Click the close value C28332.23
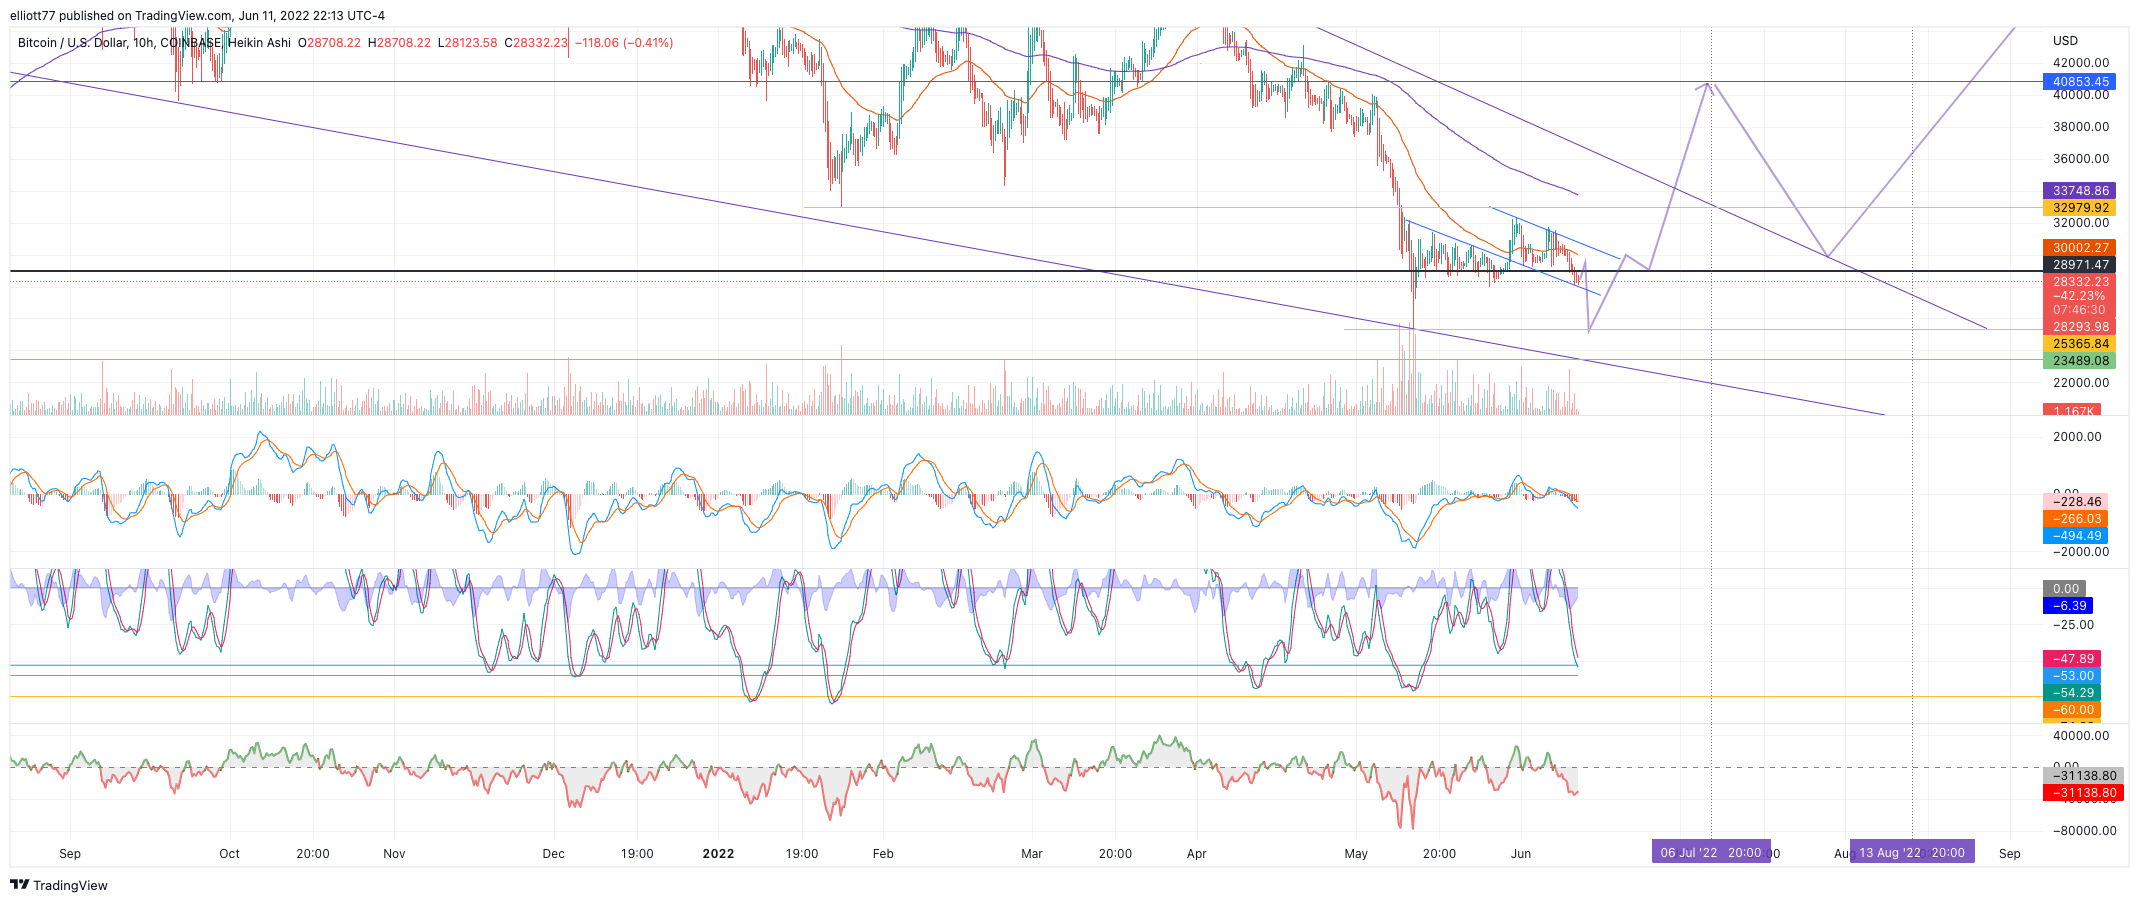 535,43
